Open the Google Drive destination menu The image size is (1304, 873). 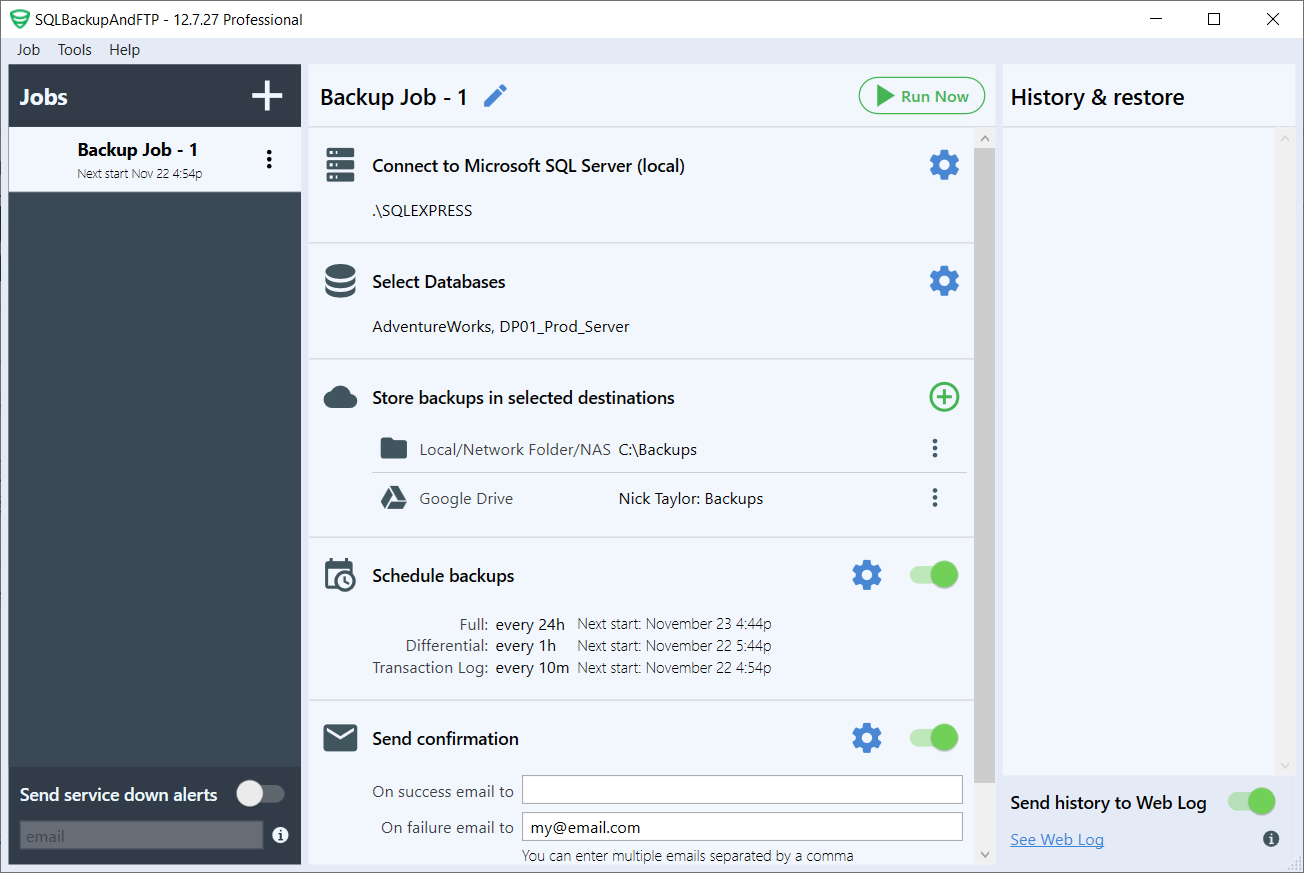pos(934,497)
